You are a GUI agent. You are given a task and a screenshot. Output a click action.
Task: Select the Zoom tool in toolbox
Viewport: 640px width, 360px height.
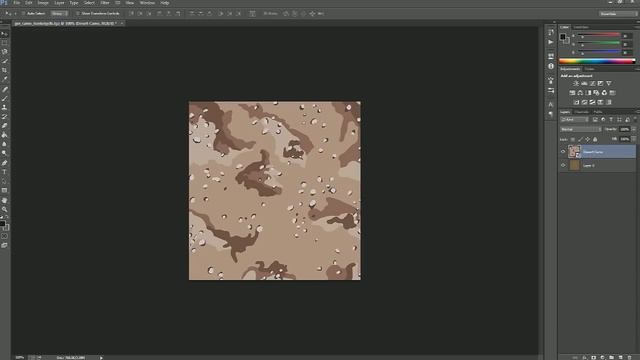4,209
